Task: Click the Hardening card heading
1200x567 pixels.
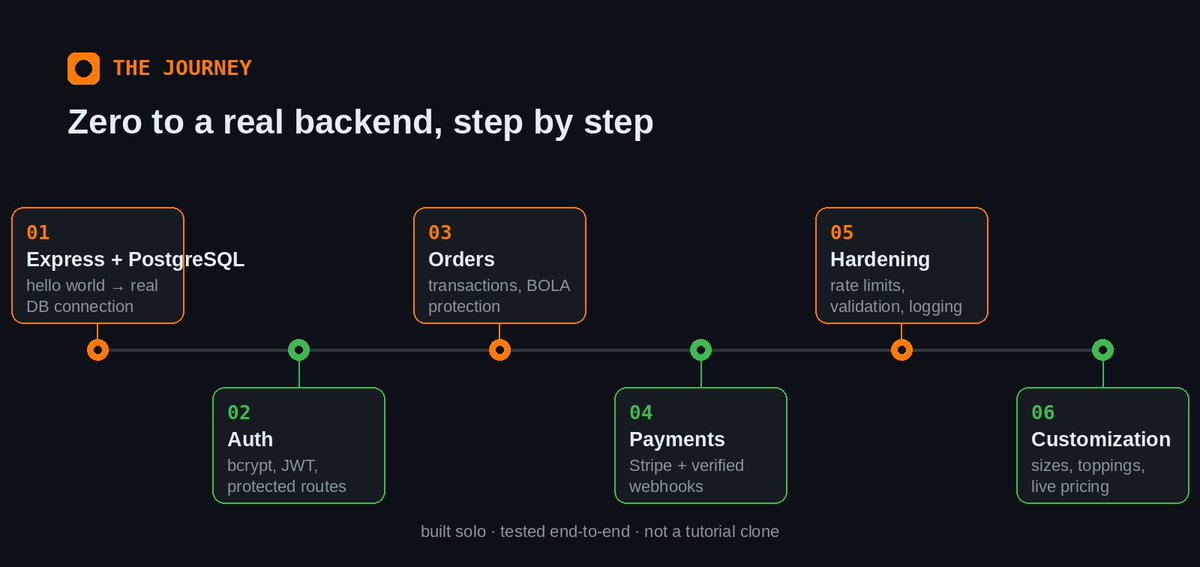Action: tap(880, 260)
